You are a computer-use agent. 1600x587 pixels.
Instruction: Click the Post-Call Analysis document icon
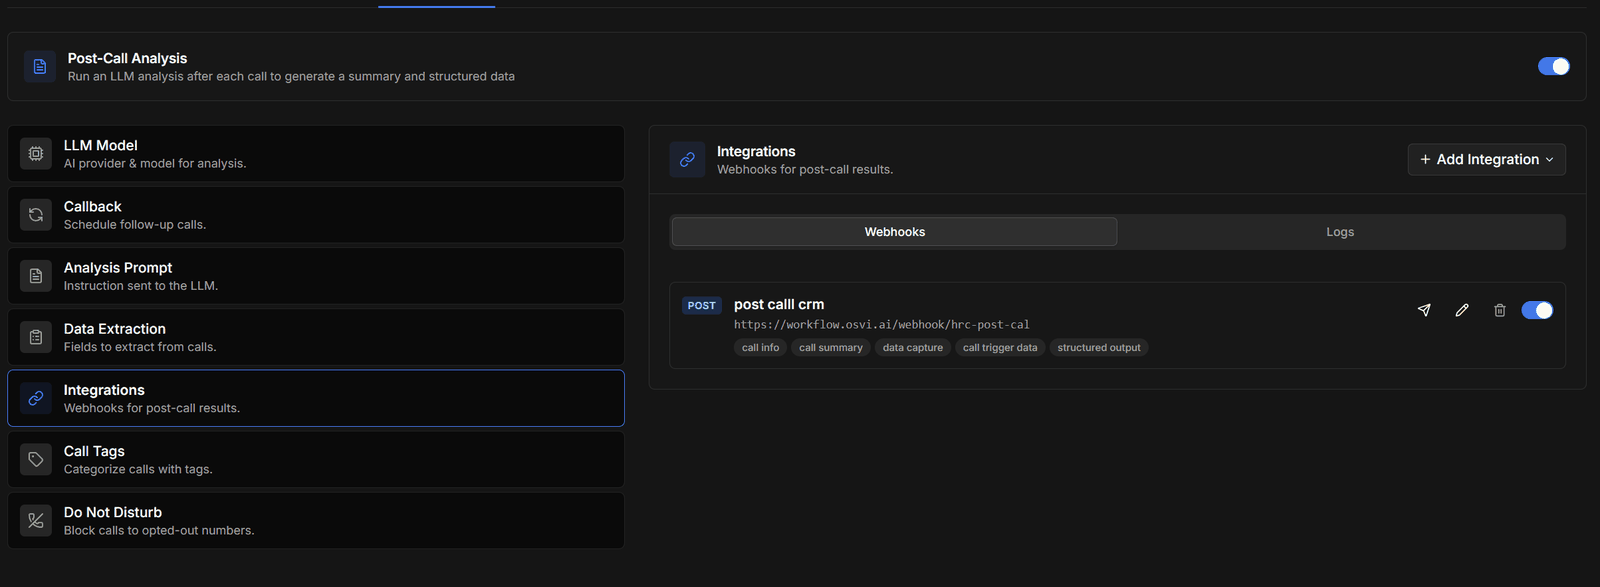40,67
